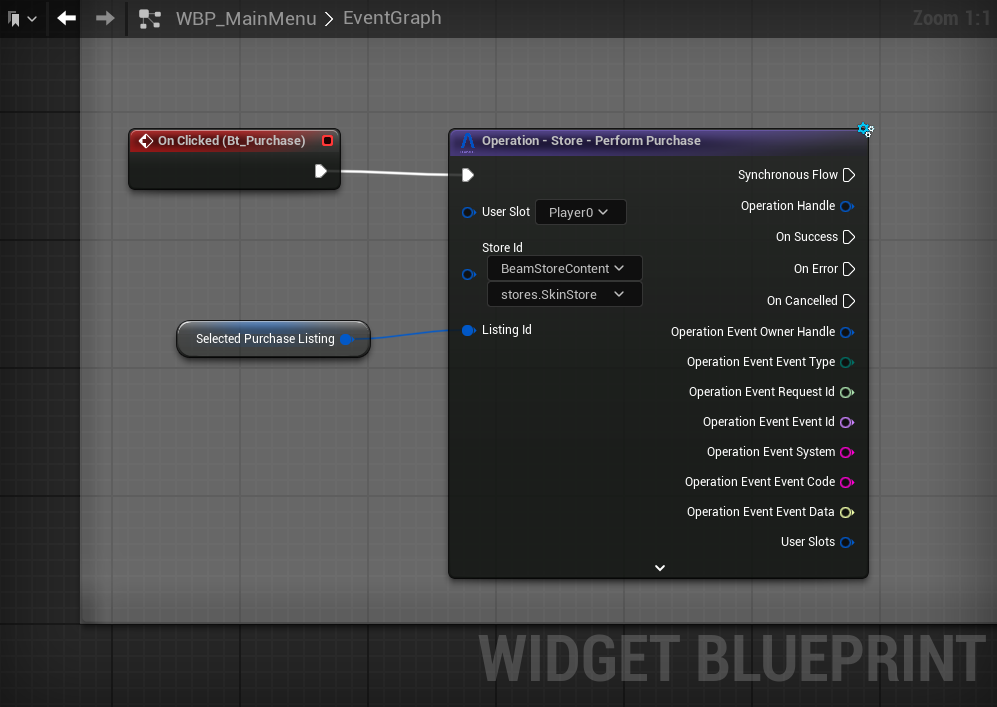The image size is (997, 707).
Task: Click the EventGraph breadcrumb label
Action: click(x=391, y=19)
